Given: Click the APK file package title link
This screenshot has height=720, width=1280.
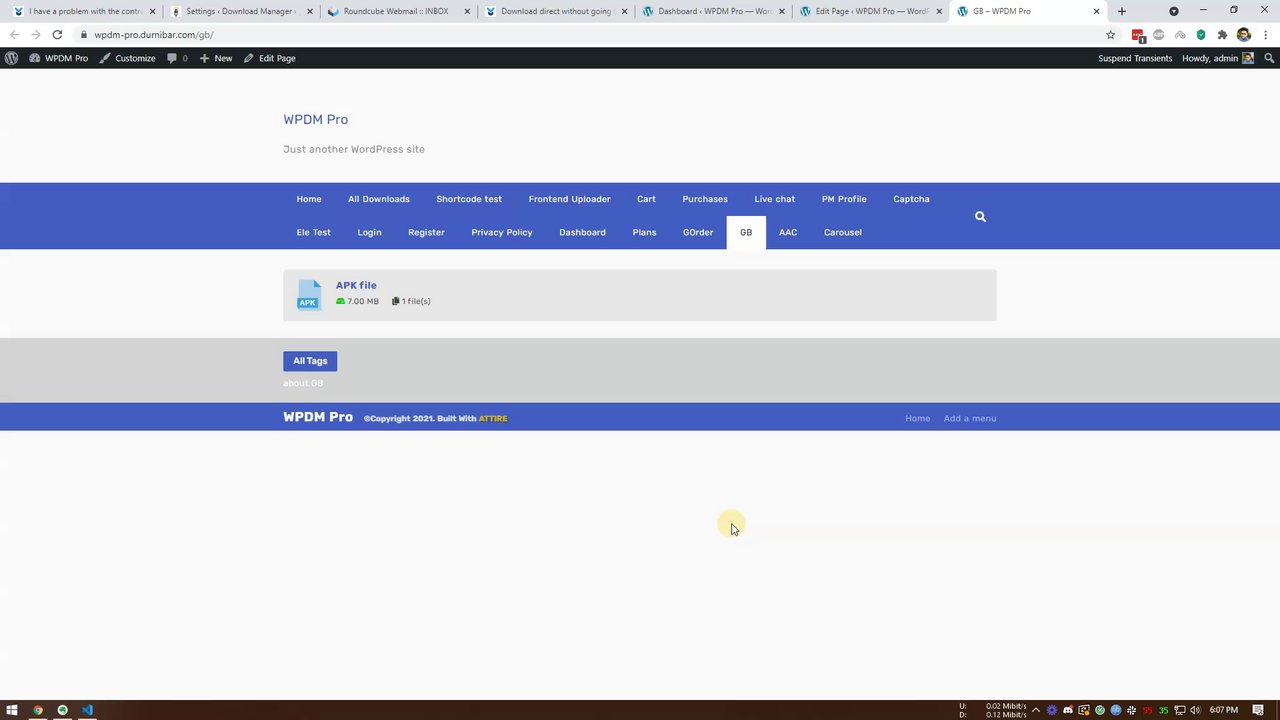Looking at the screenshot, I should [356, 285].
